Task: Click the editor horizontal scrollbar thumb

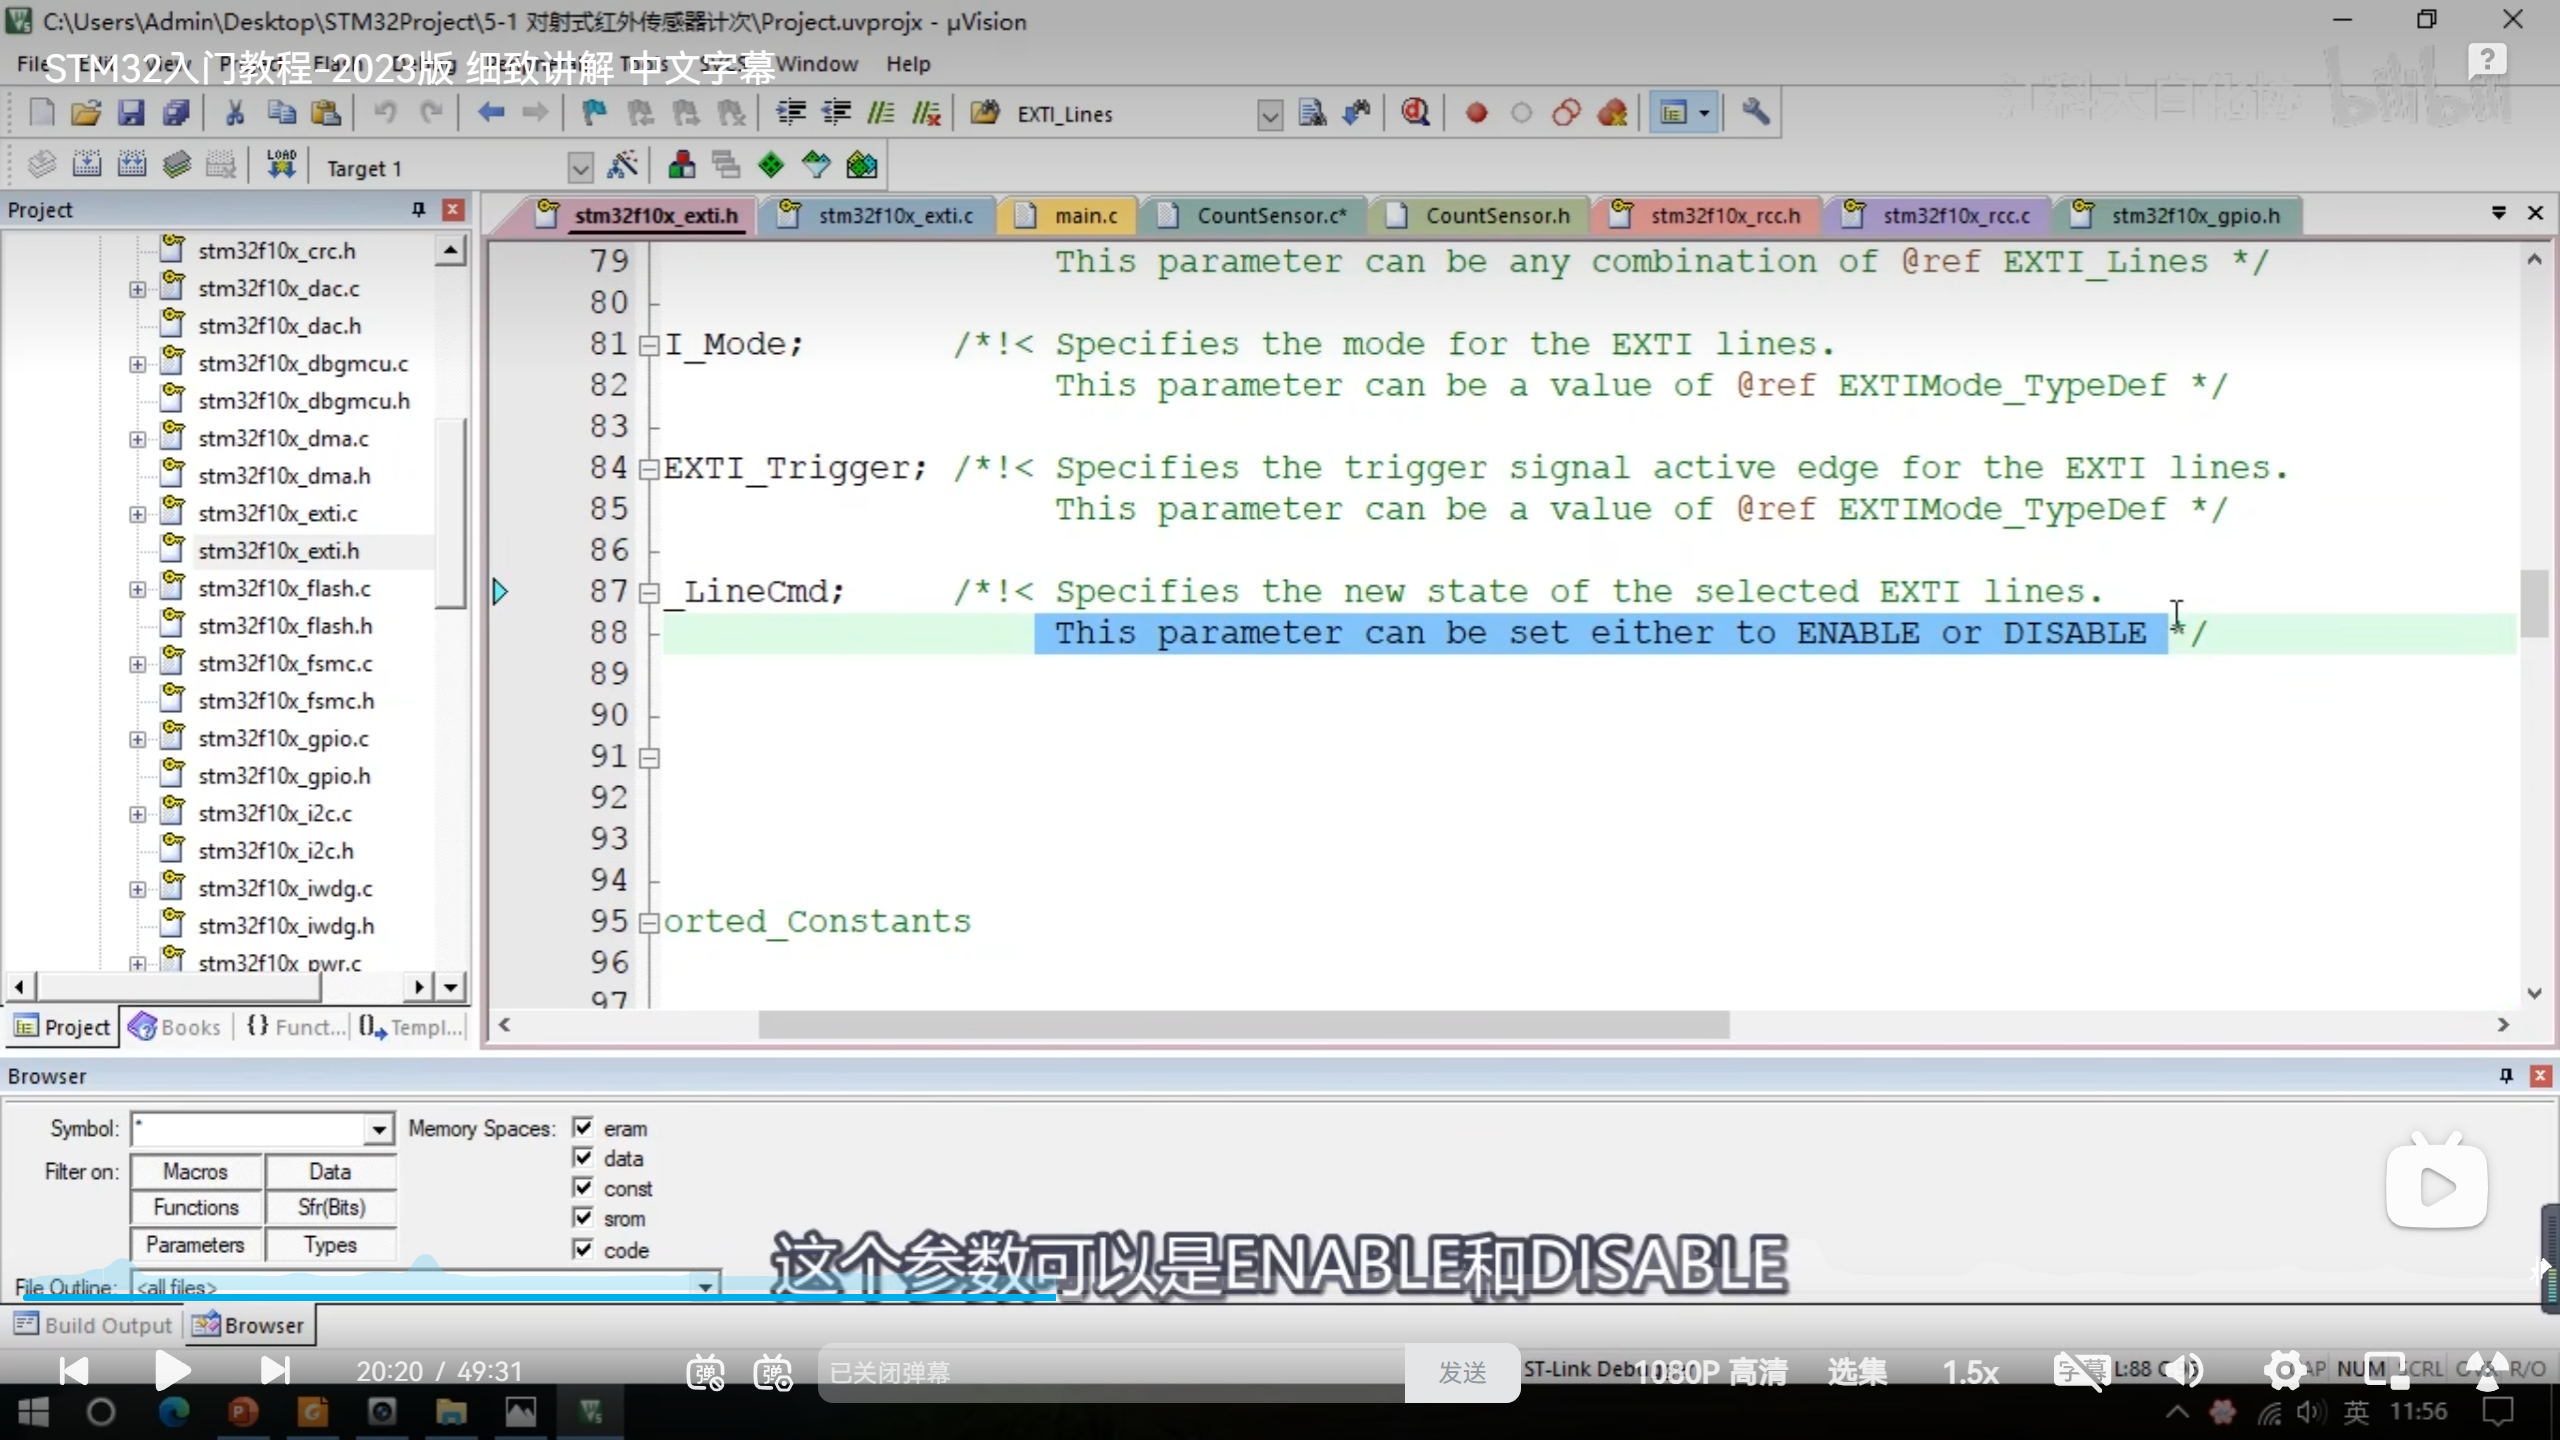Action: click(1243, 1025)
